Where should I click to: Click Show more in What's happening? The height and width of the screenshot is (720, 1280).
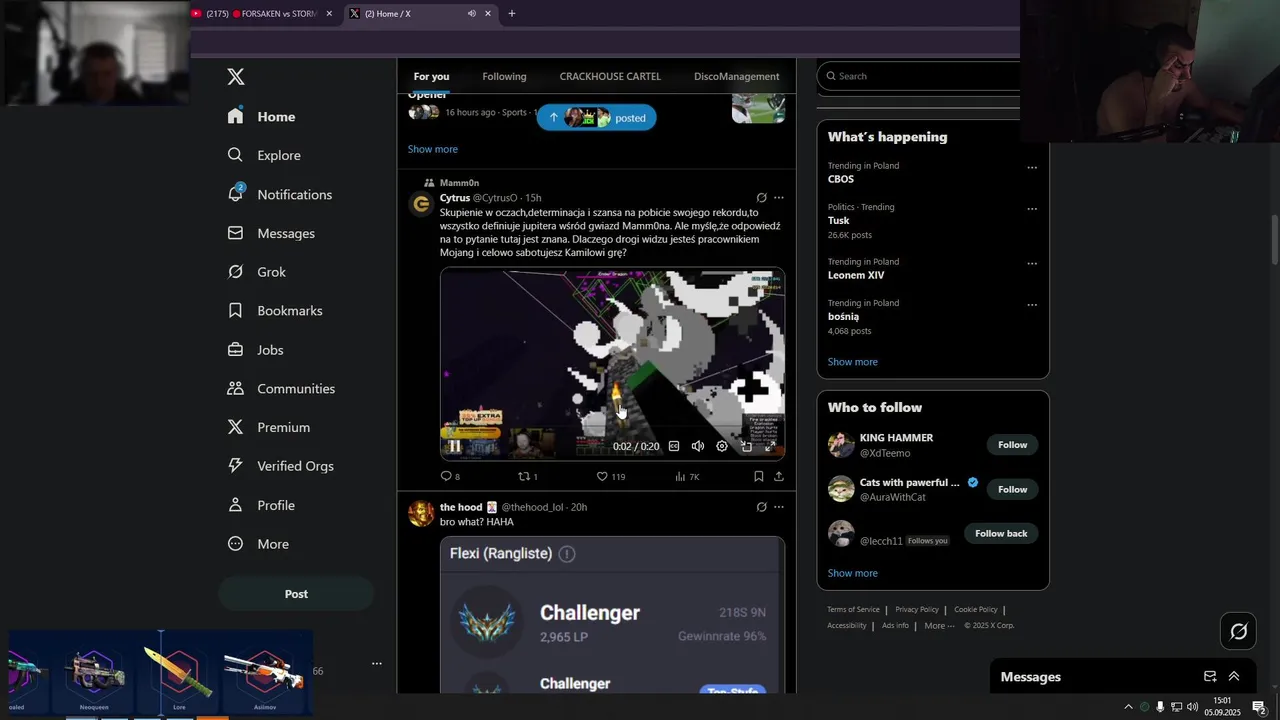click(853, 362)
